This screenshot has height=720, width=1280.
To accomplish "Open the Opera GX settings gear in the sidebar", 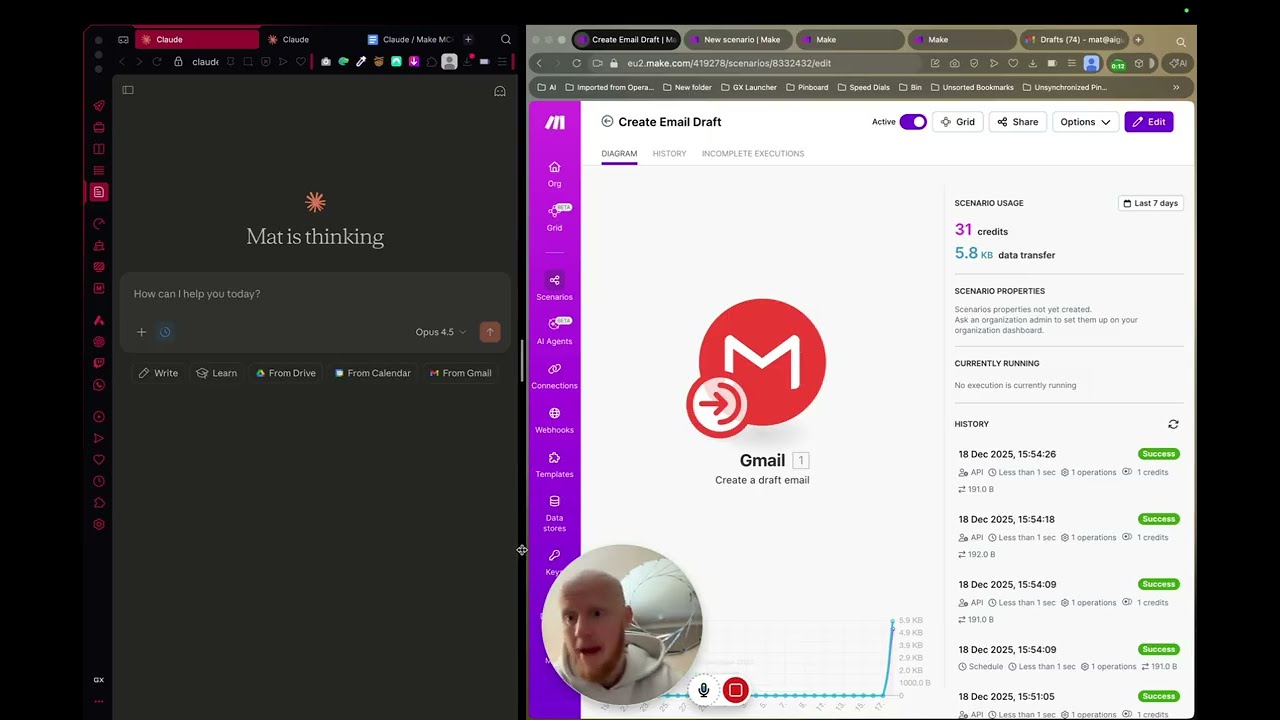I will coord(99,525).
